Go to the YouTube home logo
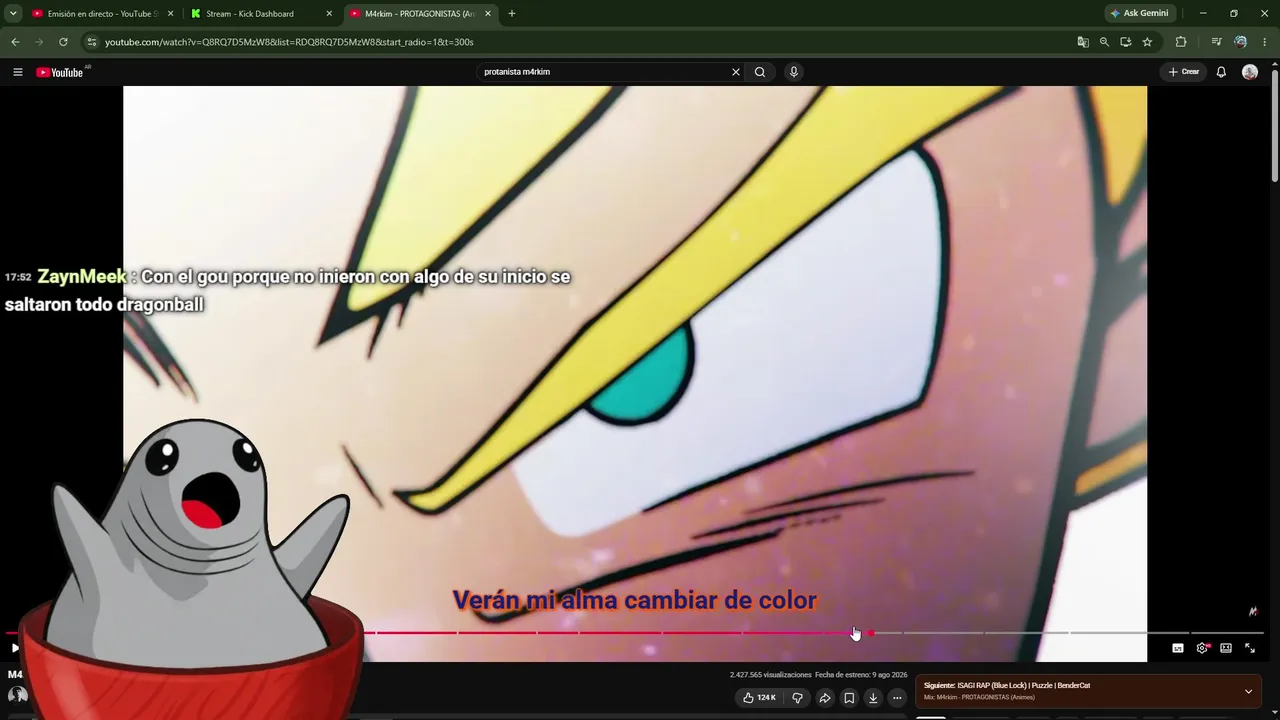 pos(60,72)
